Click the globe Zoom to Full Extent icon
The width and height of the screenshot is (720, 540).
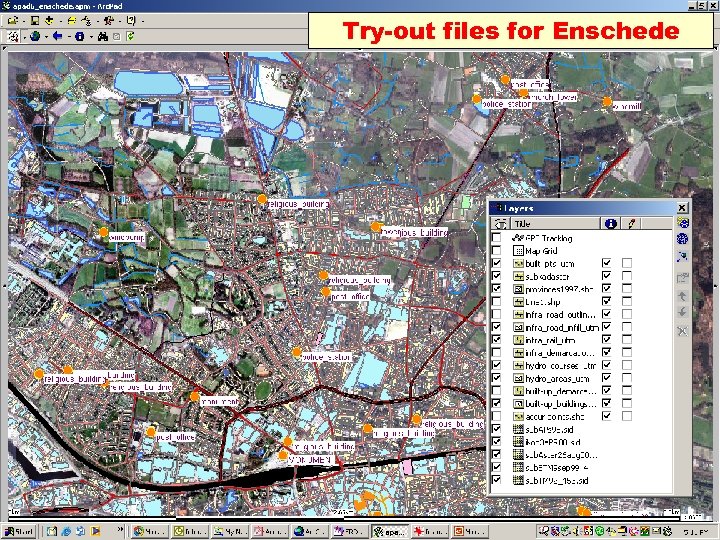point(35,36)
